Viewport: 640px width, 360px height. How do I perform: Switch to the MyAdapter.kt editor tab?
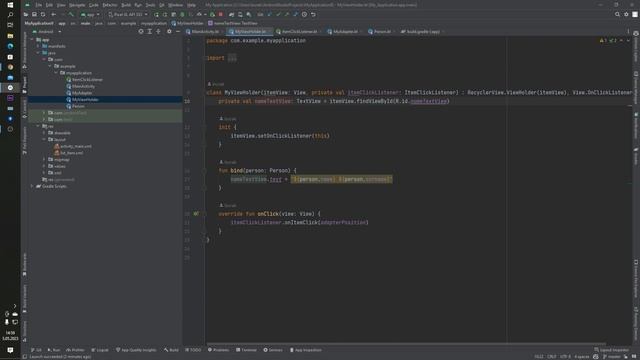[345, 31]
